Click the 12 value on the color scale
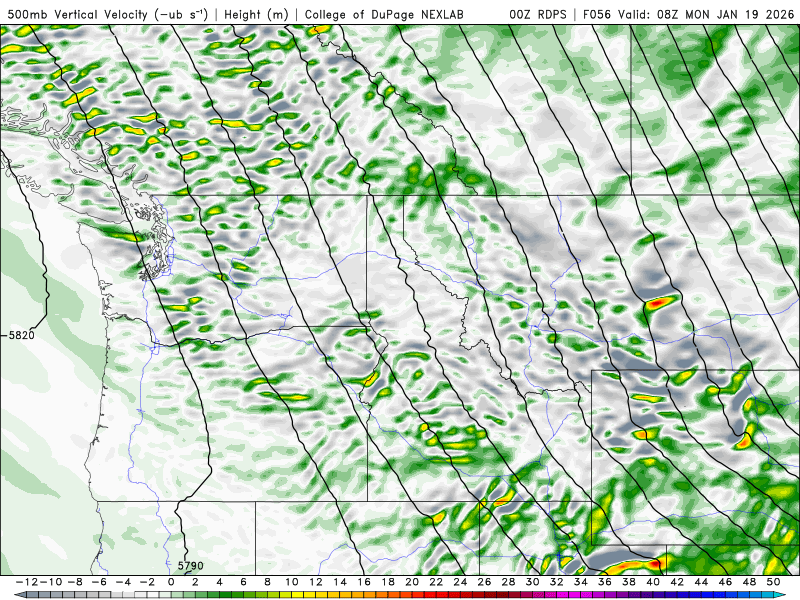Screen dimensions: 800x600 point(316,582)
